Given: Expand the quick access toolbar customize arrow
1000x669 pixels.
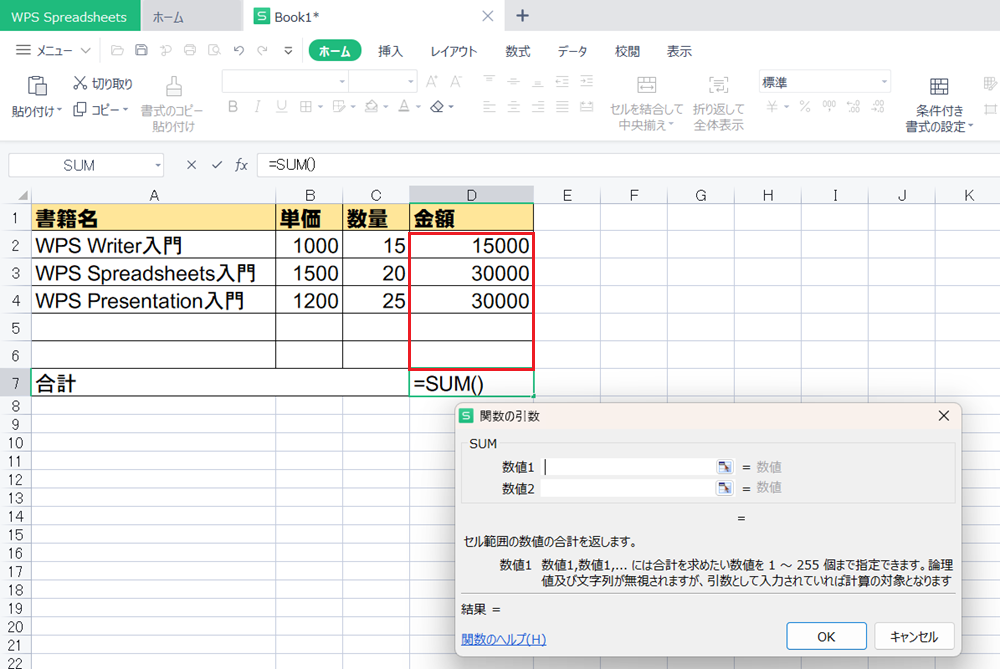Looking at the screenshot, I should click(x=288, y=50).
